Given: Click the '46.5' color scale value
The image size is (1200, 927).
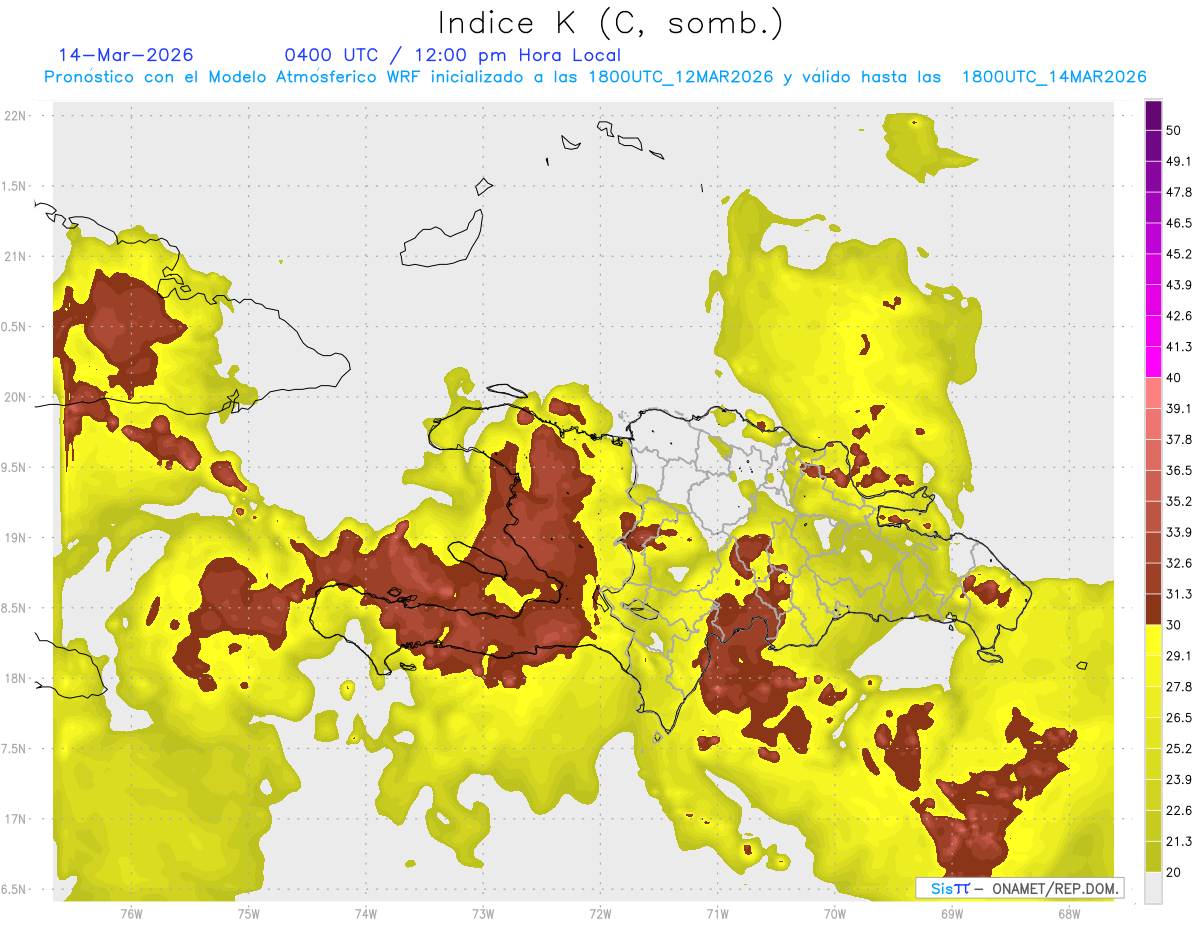Looking at the screenshot, I should coord(1179,223).
